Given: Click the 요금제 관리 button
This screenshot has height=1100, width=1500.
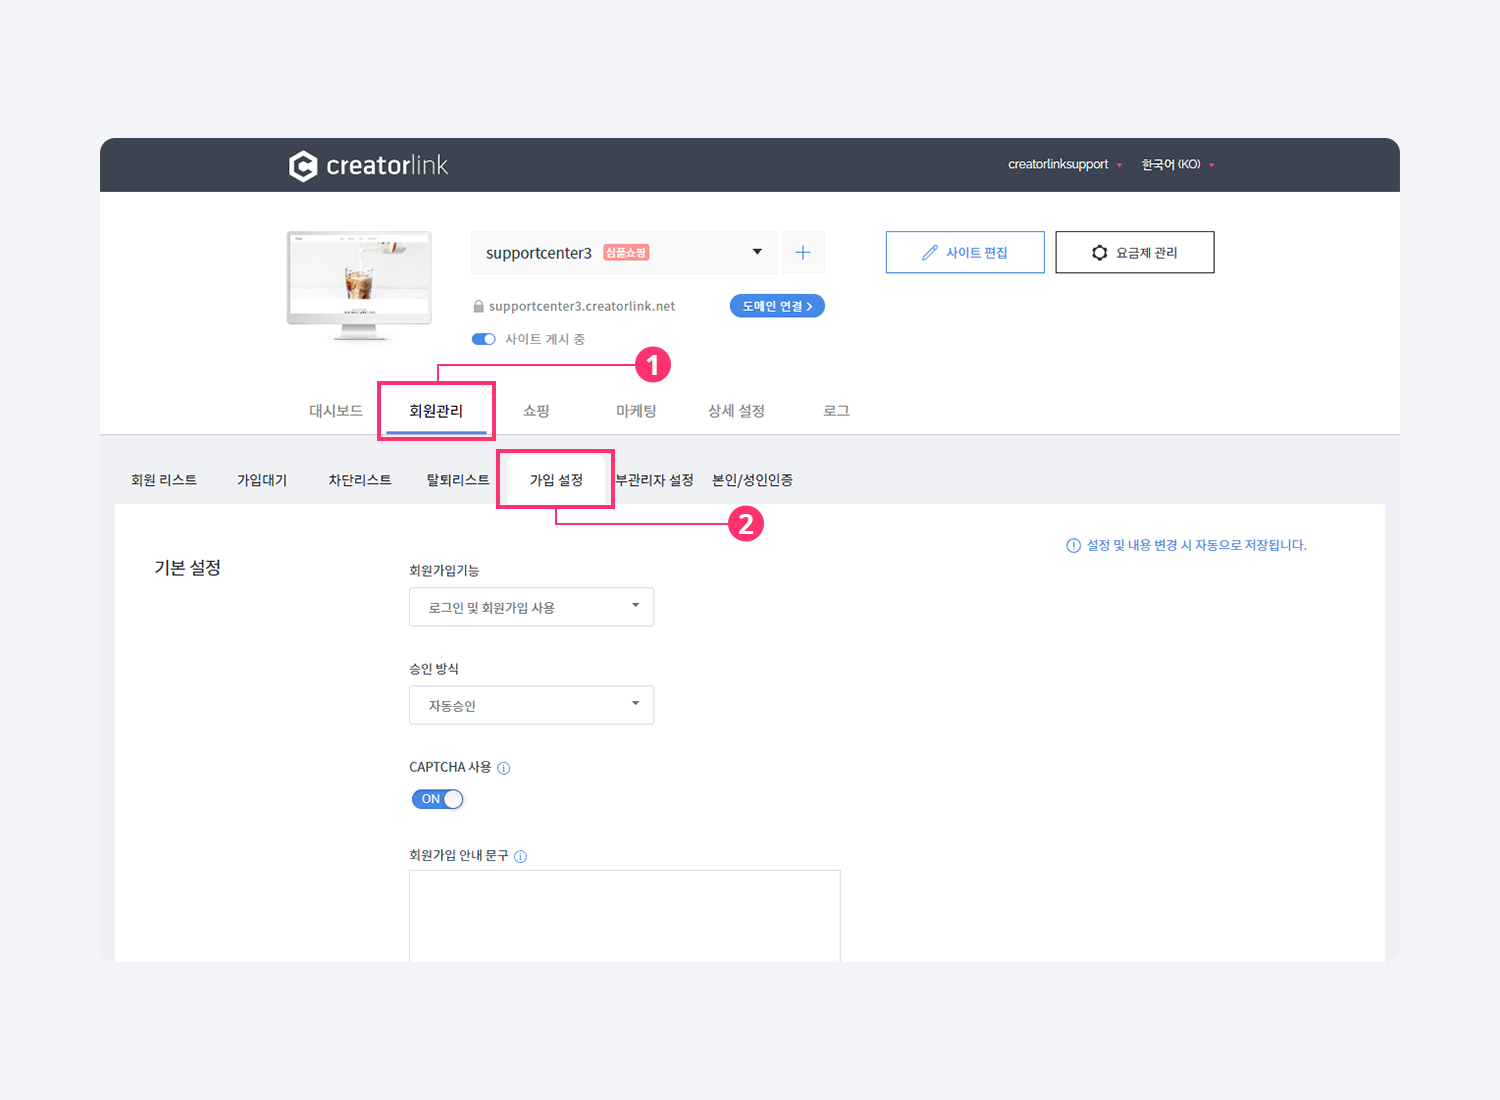Looking at the screenshot, I should coord(1135,253).
